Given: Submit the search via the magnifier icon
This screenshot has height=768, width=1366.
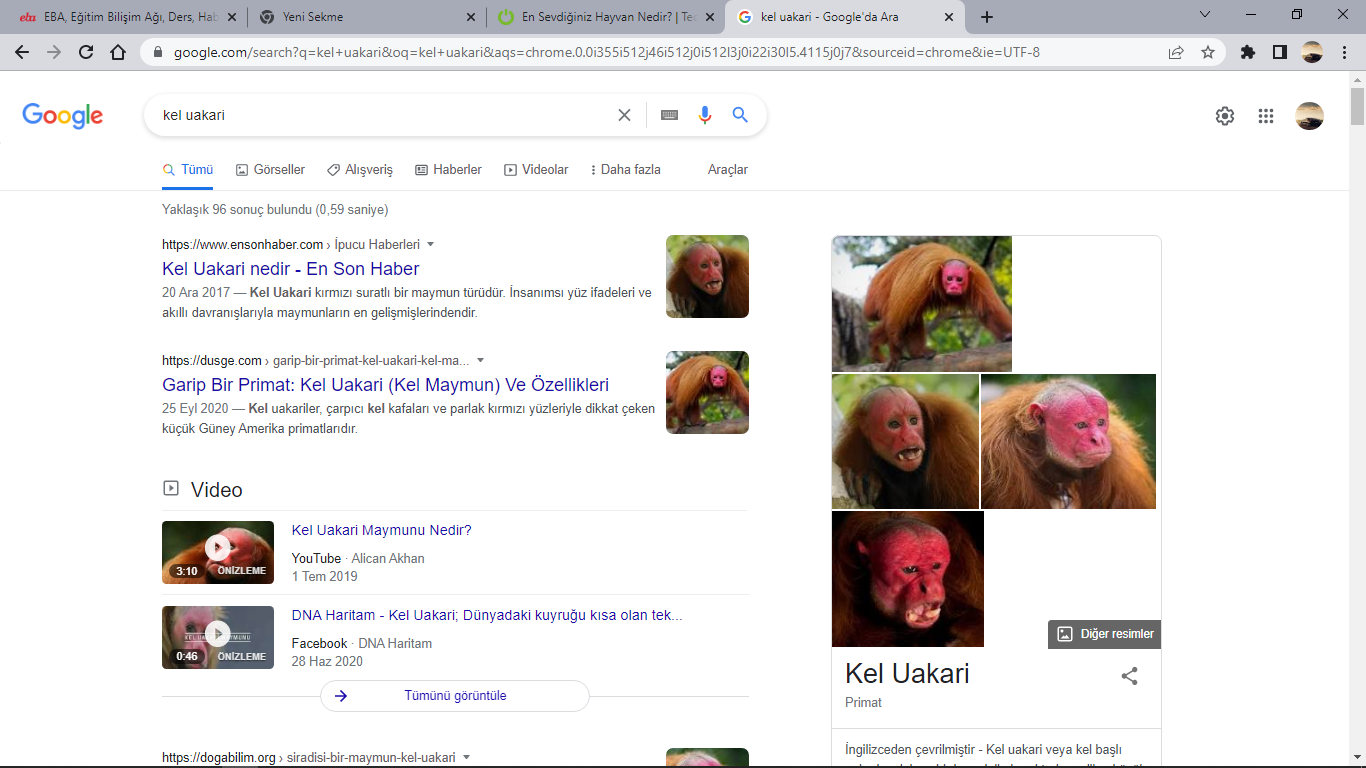Looking at the screenshot, I should (x=739, y=114).
